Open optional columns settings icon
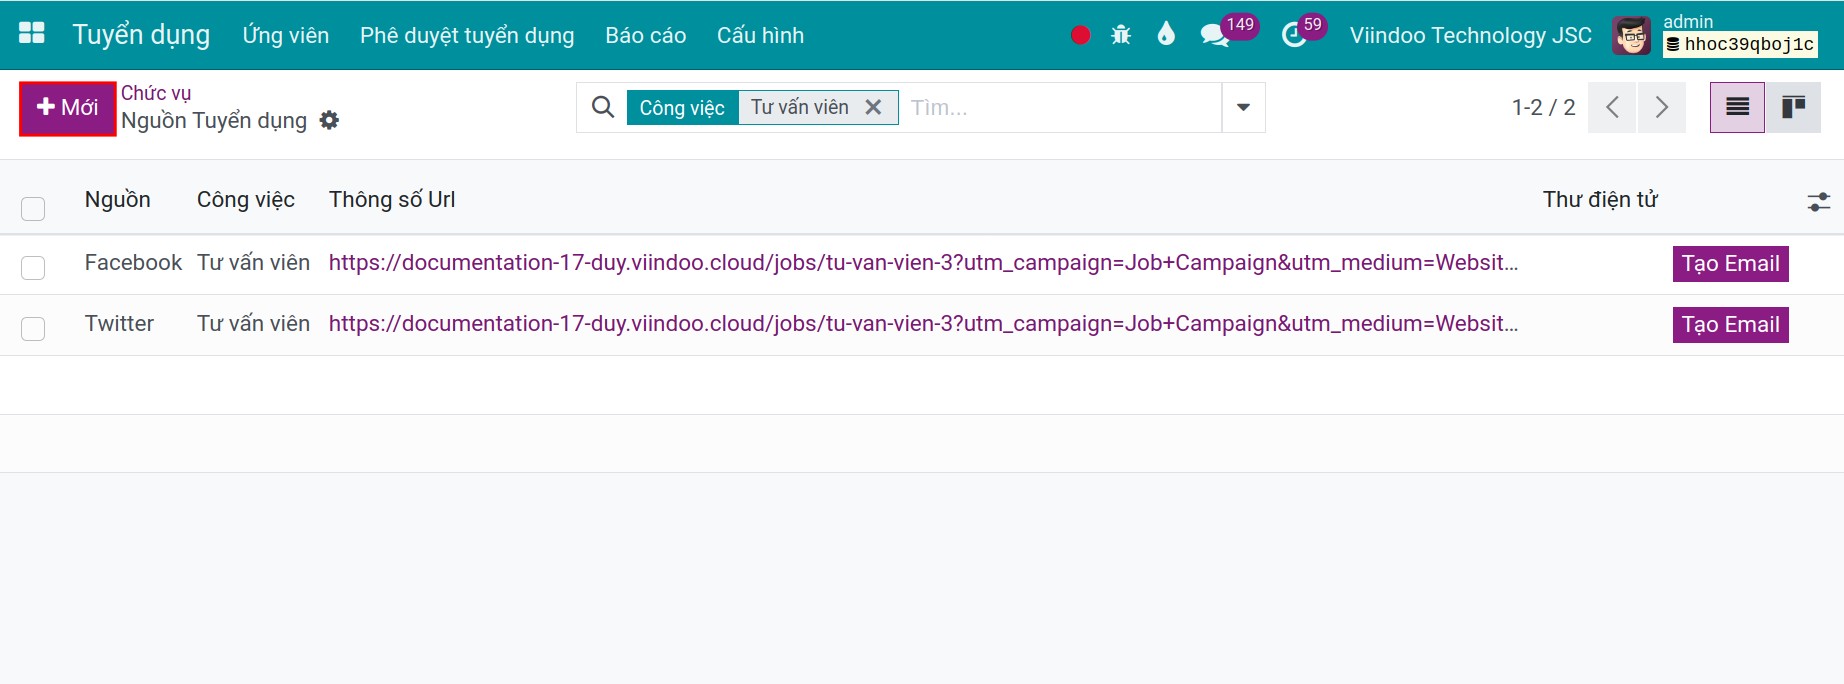The image size is (1844, 684). [1819, 202]
